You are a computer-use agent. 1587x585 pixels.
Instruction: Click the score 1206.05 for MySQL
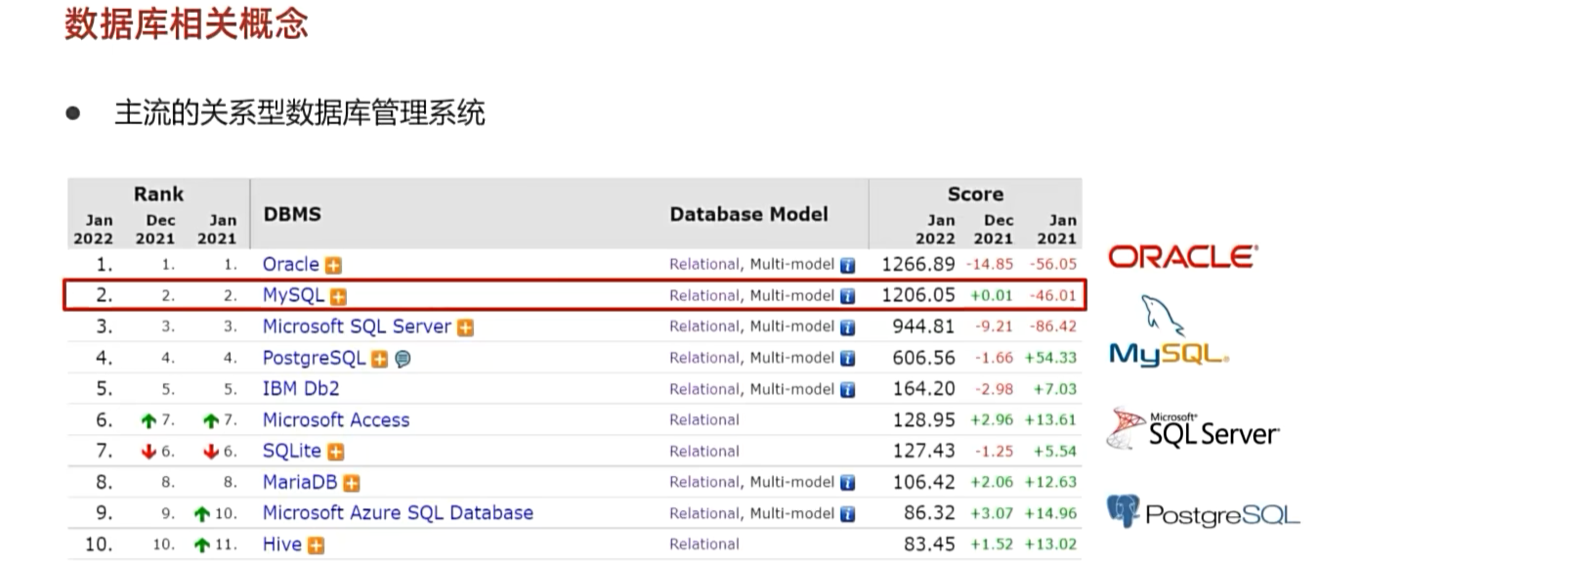coord(918,295)
